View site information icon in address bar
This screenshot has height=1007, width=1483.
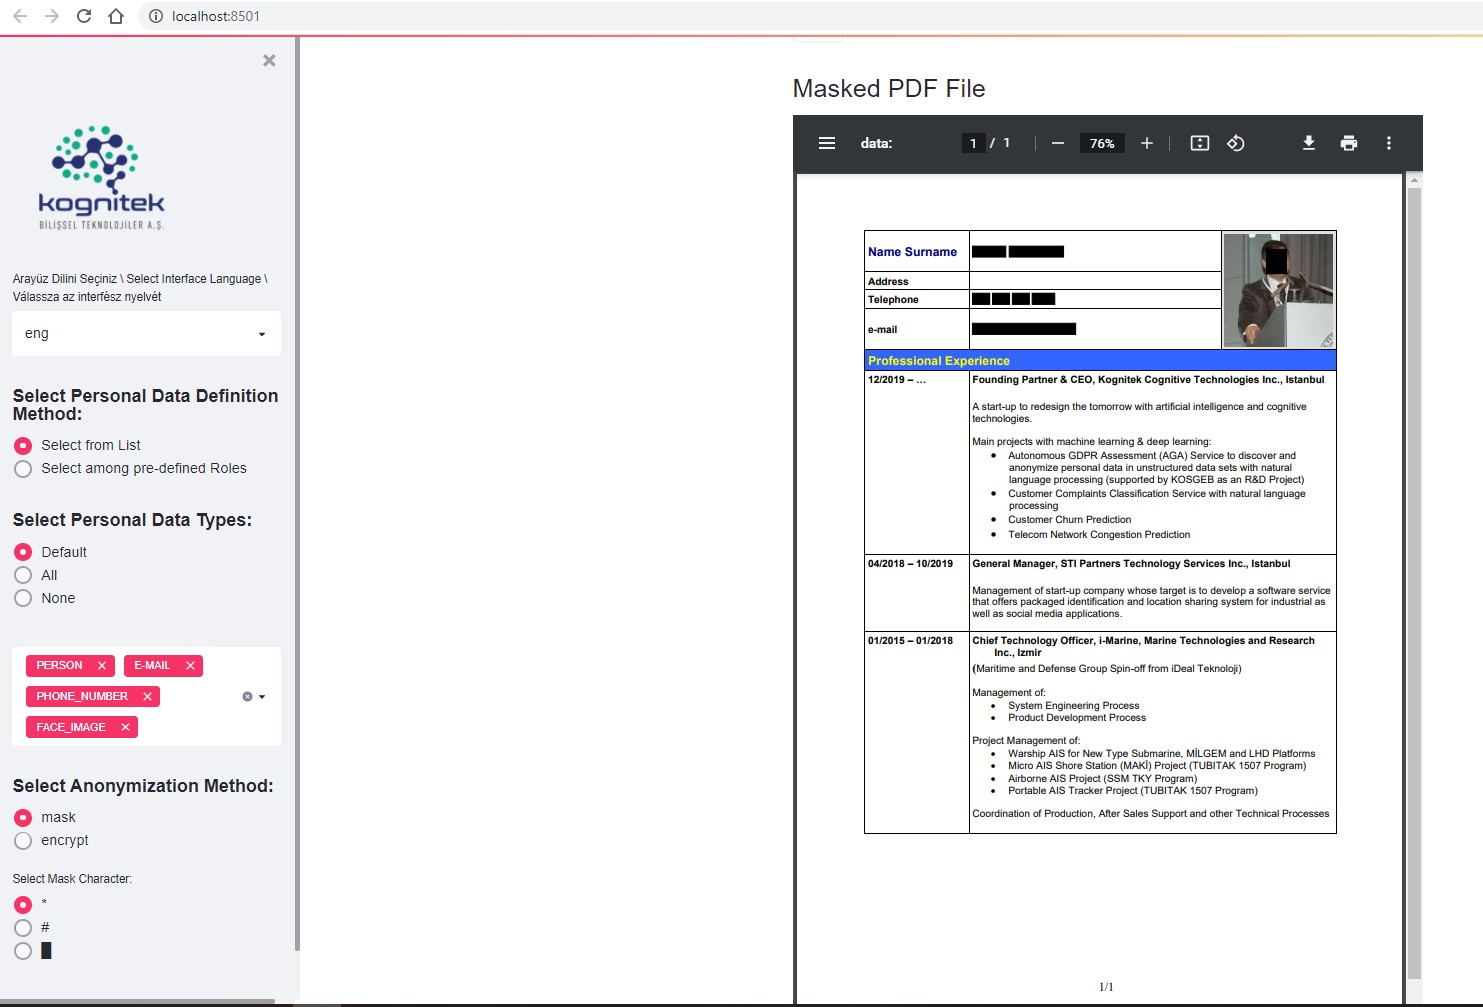click(155, 16)
